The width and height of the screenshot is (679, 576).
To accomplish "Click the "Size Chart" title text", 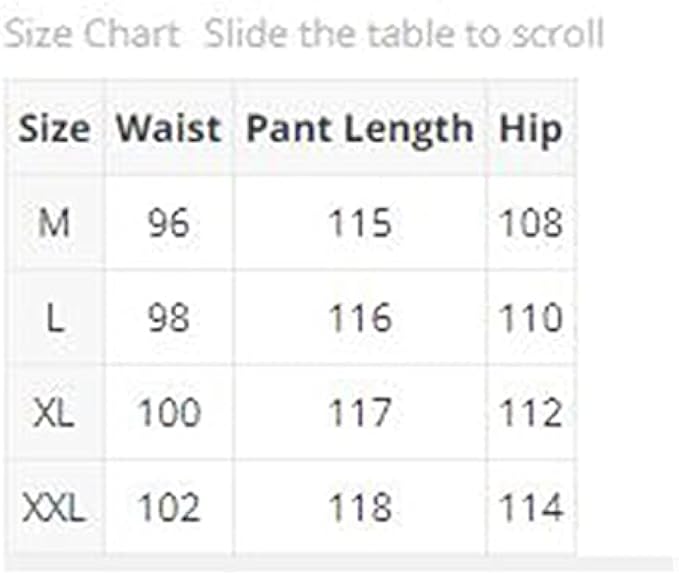I will [92, 35].
